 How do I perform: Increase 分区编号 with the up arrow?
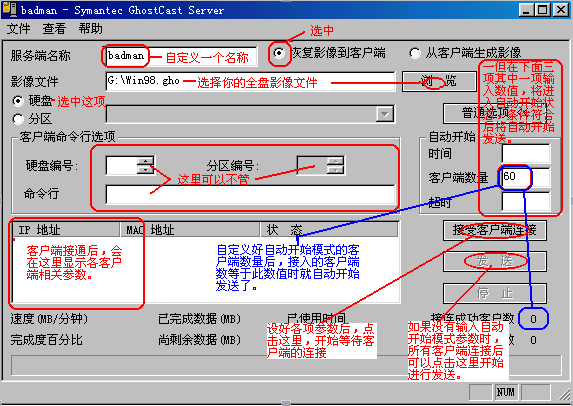coord(335,160)
